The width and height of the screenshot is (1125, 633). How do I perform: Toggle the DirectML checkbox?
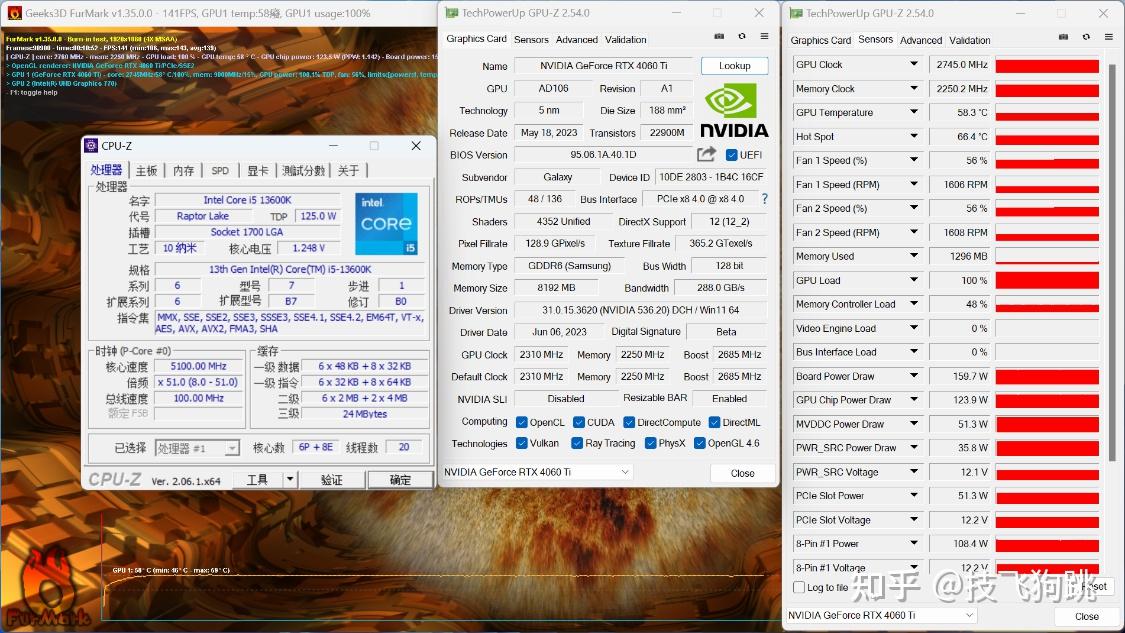click(714, 422)
